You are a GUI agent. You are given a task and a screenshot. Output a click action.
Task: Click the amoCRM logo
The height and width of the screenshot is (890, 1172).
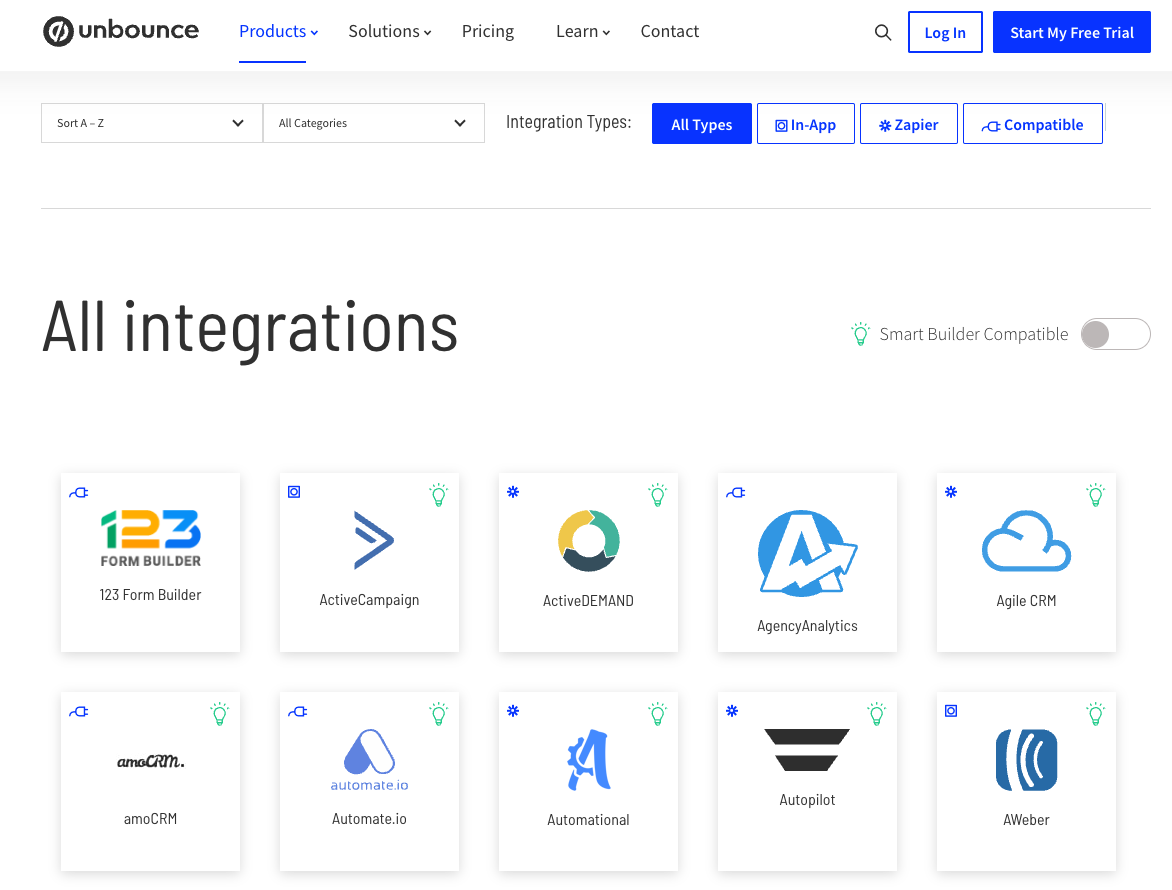click(151, 761)
